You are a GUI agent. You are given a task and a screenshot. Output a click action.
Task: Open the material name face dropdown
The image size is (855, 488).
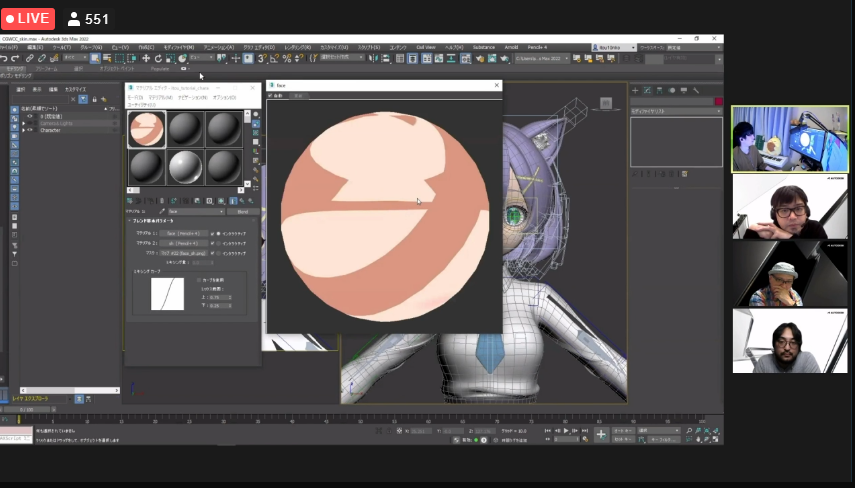click(196, 212)
